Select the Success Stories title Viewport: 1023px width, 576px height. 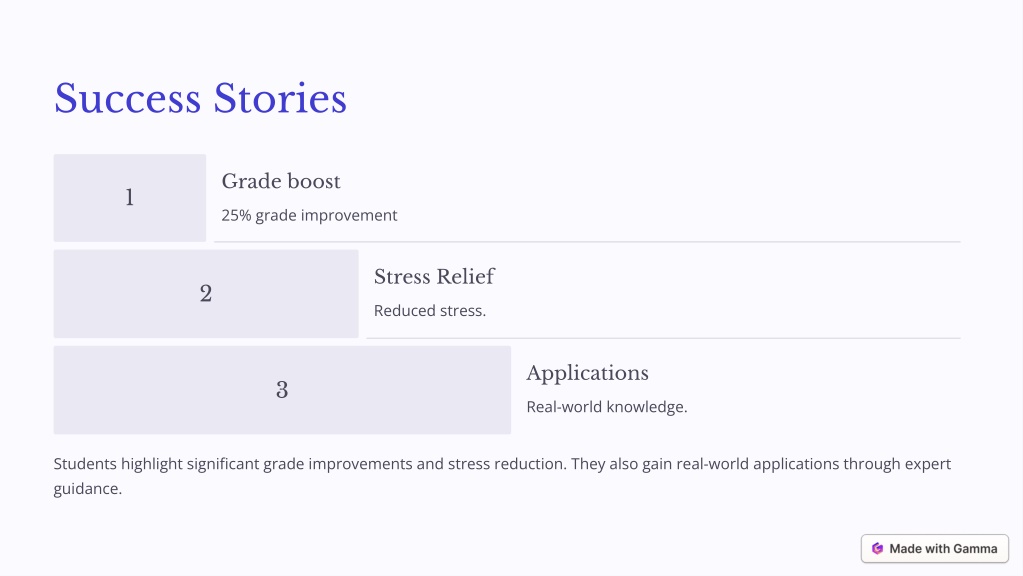(x=200, y=99)
